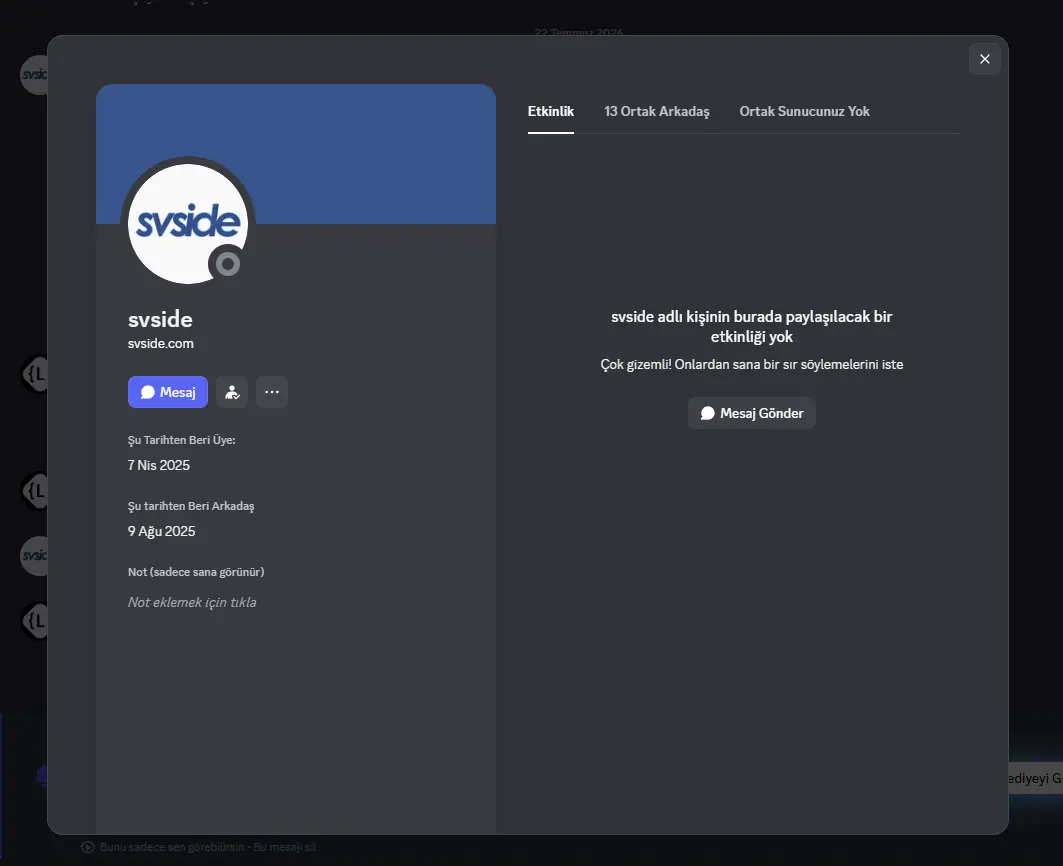Open the friend options person icon
Screen dimensions: 1063x866
pos(232,392)
